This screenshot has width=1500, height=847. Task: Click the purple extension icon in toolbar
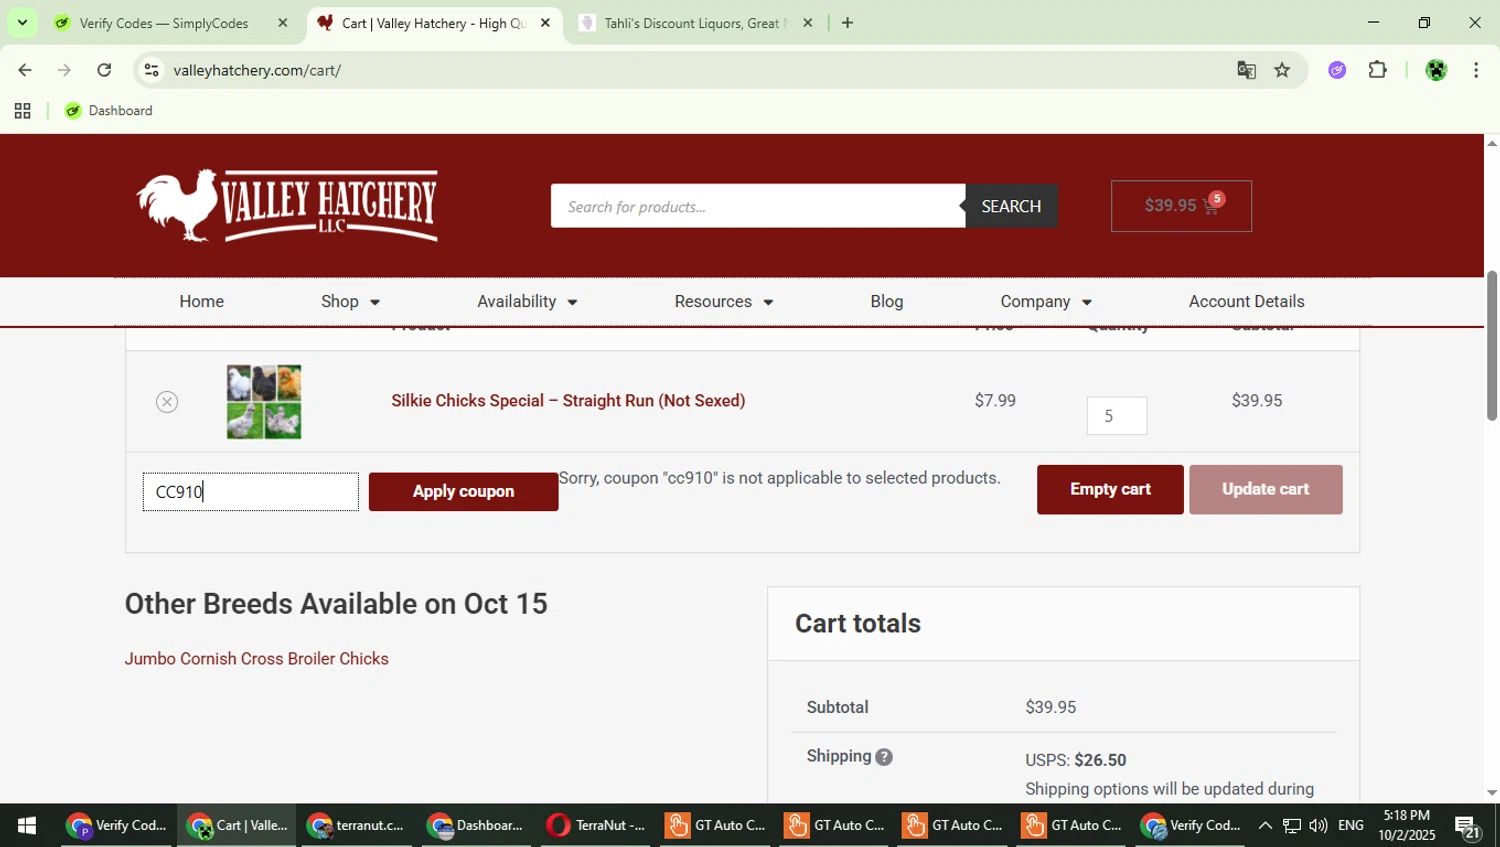(x=1337, y=70)
